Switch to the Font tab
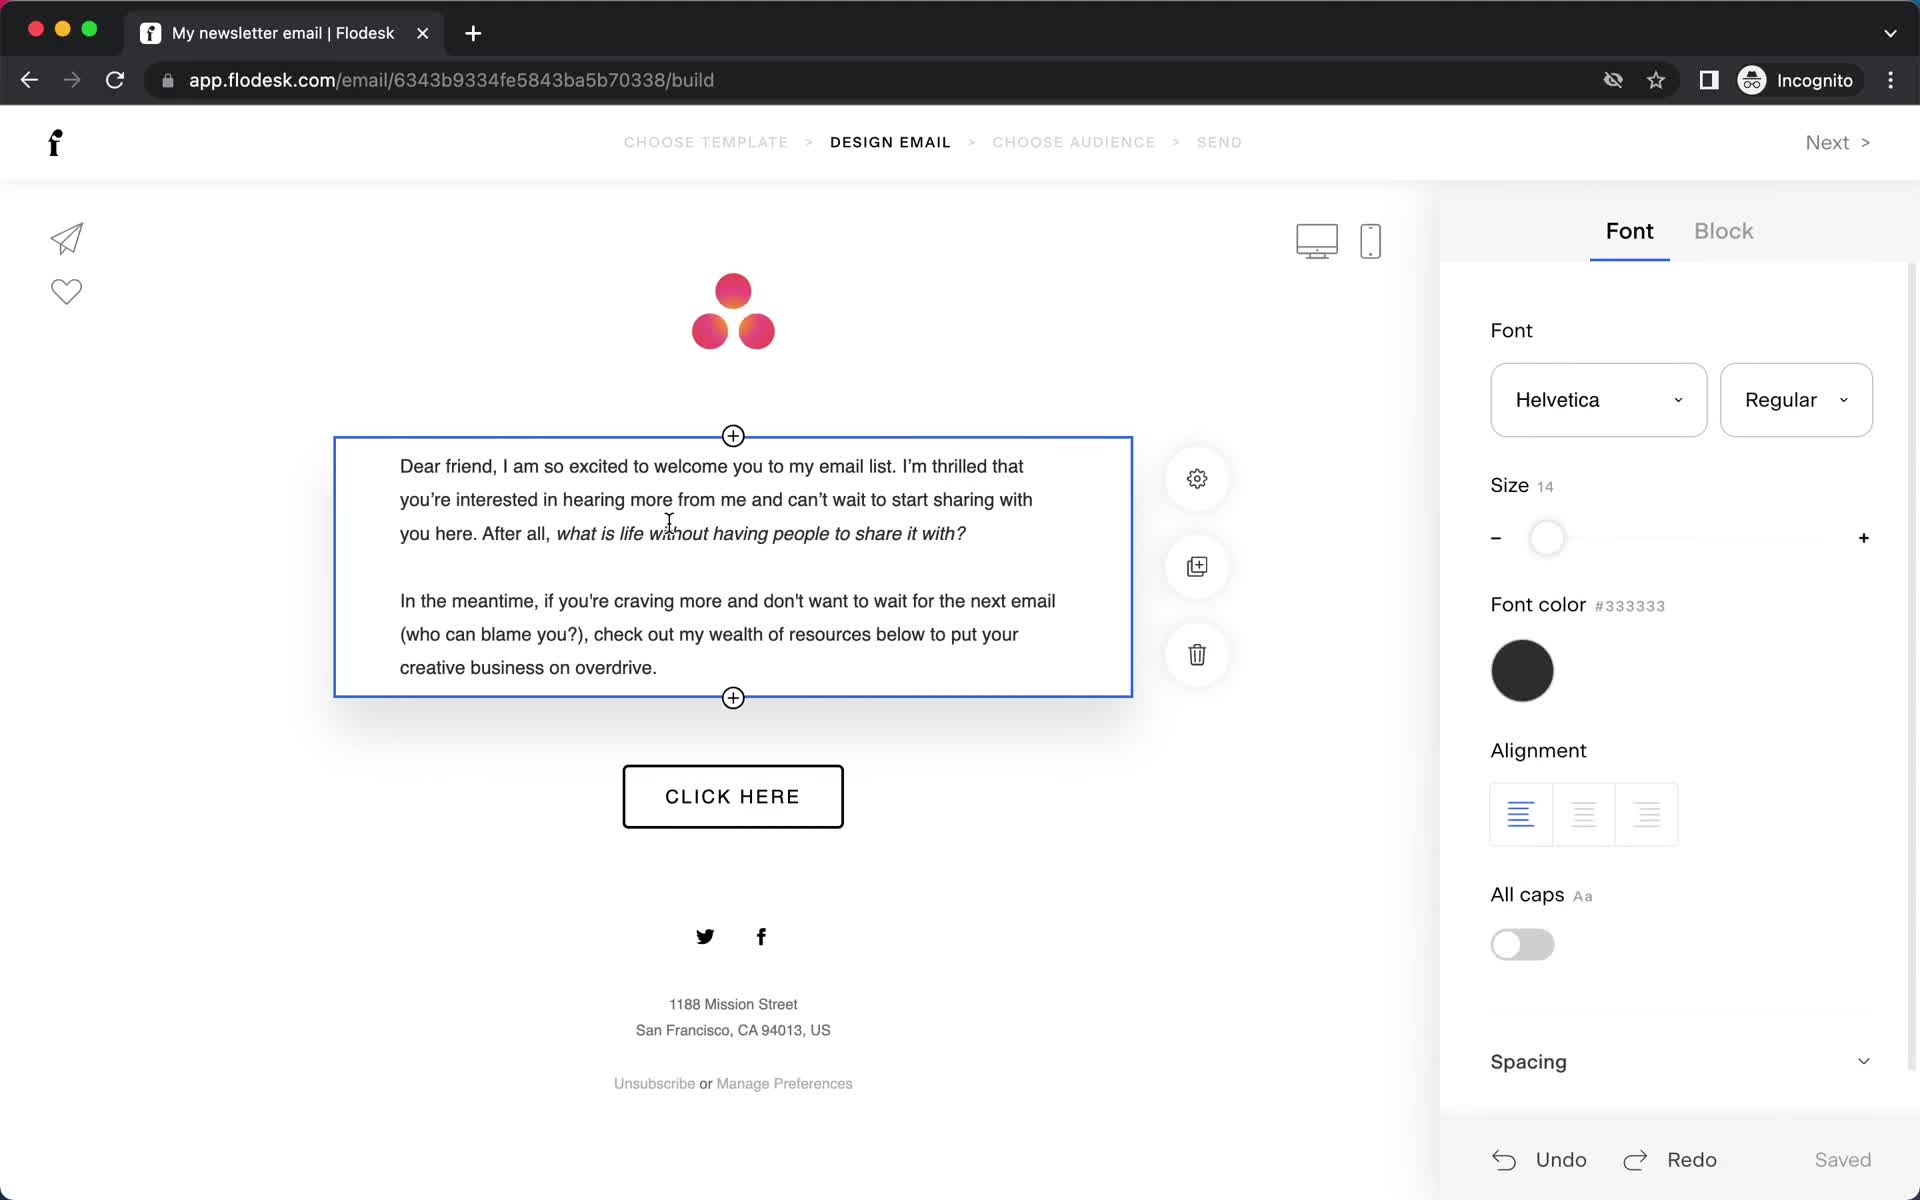This screenshot has height=1200, width=1920. 1630,229
